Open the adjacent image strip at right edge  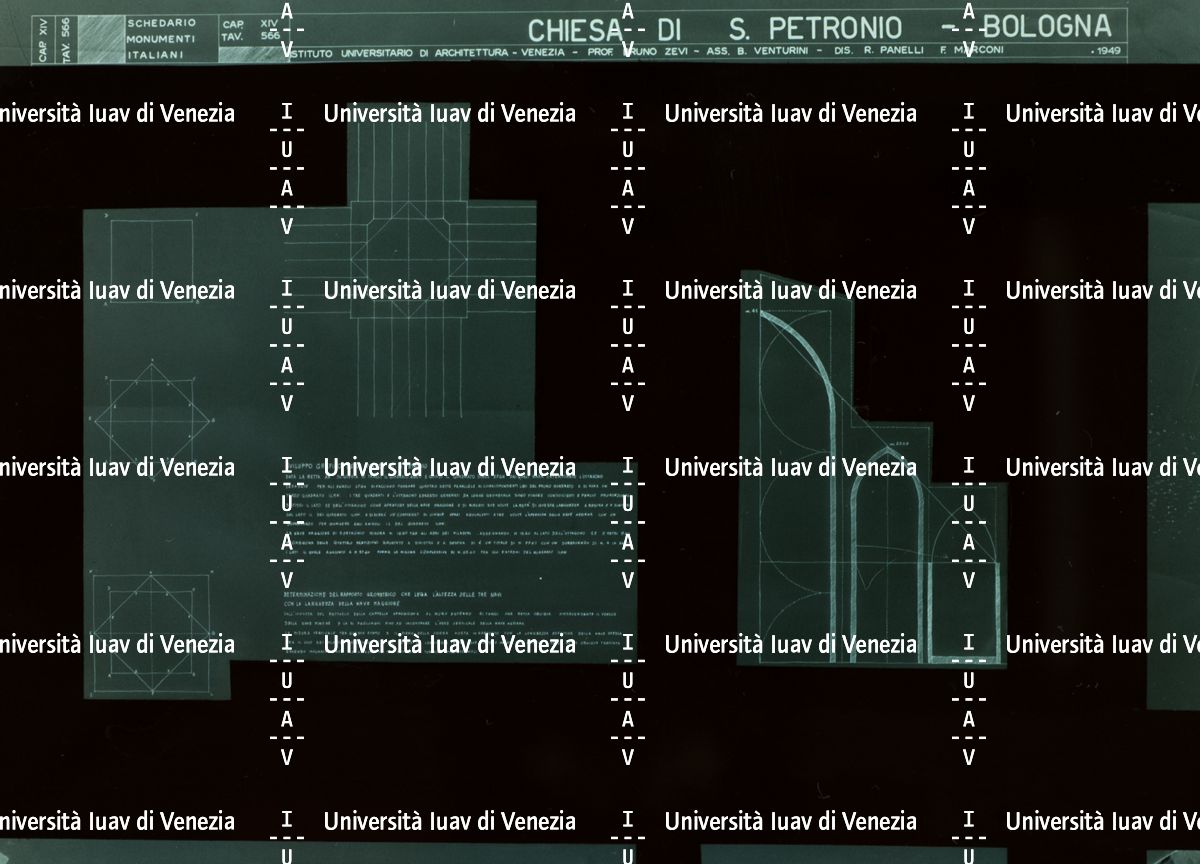coord(1175,450)
